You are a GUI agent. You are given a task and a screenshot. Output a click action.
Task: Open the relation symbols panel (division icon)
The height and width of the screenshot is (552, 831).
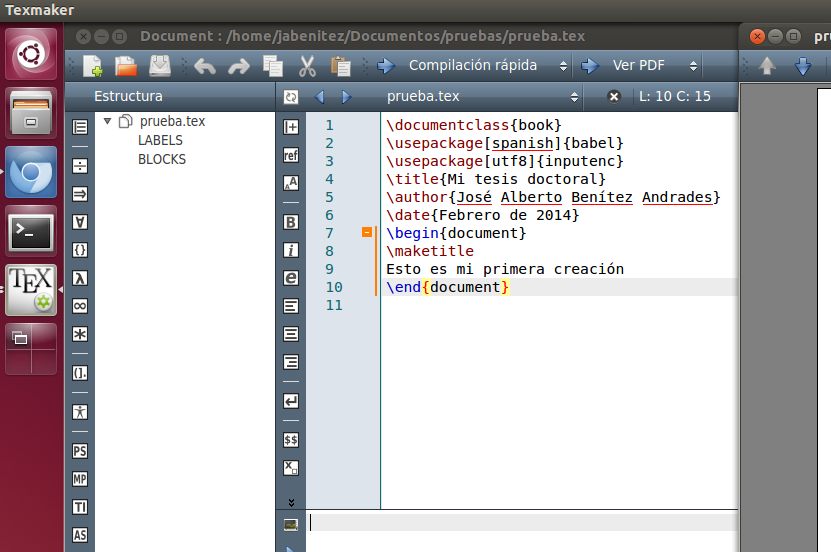(80, 166)
